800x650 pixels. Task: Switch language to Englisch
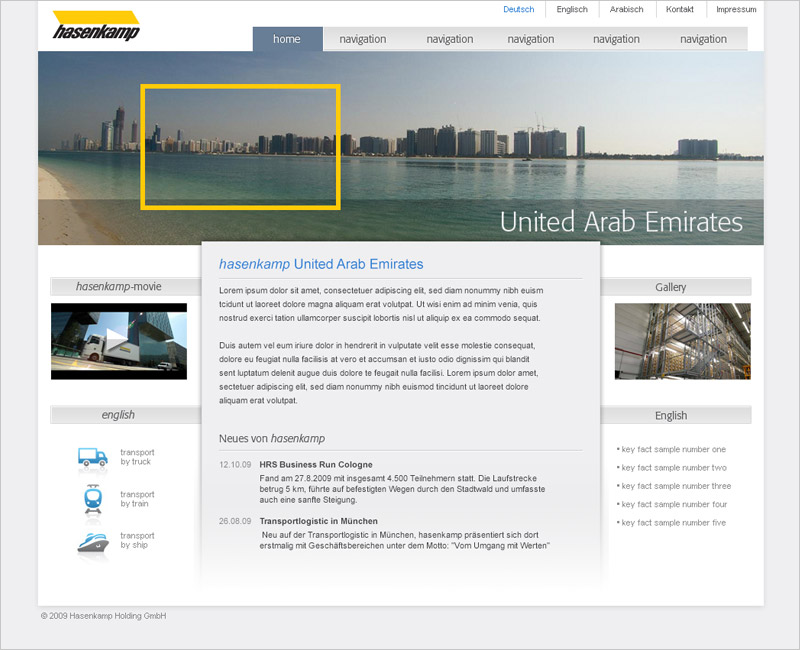[572, 9]
